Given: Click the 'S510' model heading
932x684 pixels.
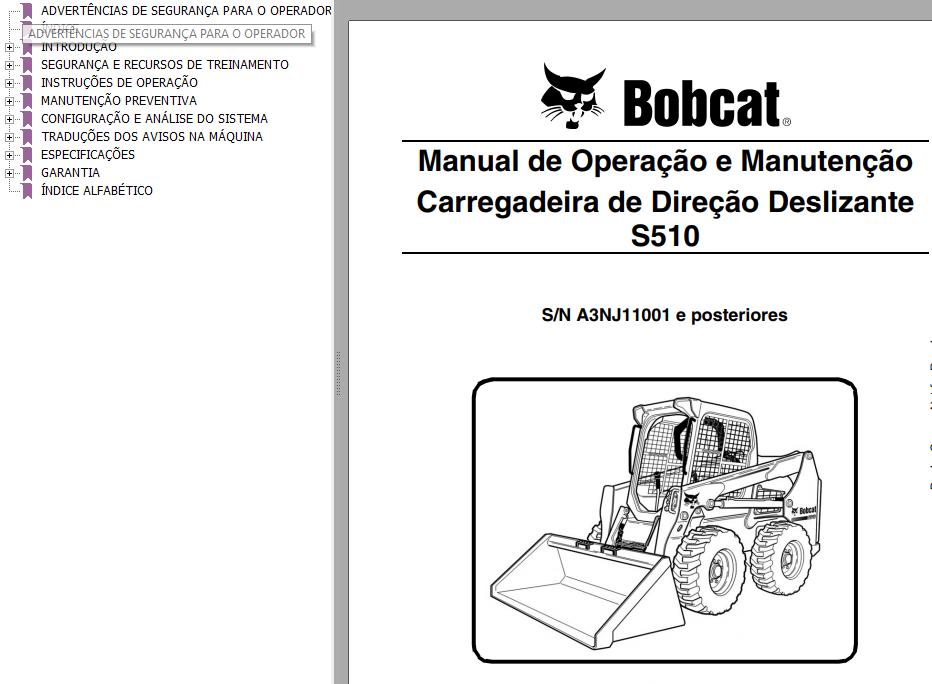Looking at the screenshot, I should click(x=665, y=236).
